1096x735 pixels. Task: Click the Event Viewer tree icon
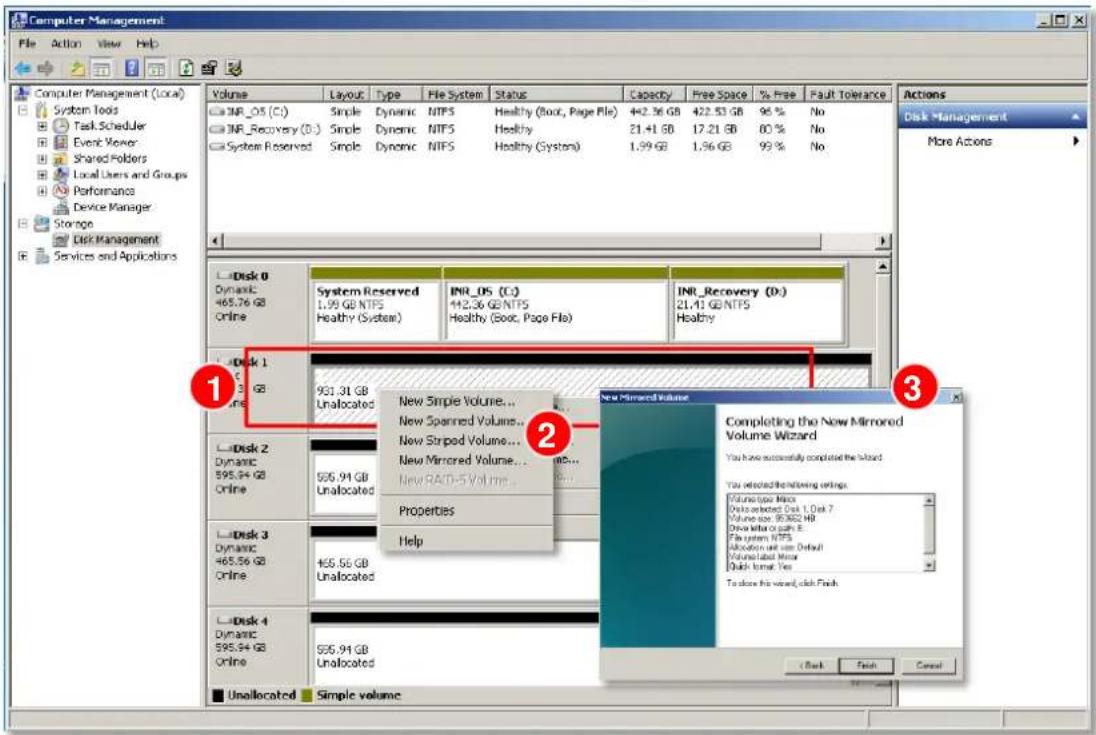(x=61, y=142)
